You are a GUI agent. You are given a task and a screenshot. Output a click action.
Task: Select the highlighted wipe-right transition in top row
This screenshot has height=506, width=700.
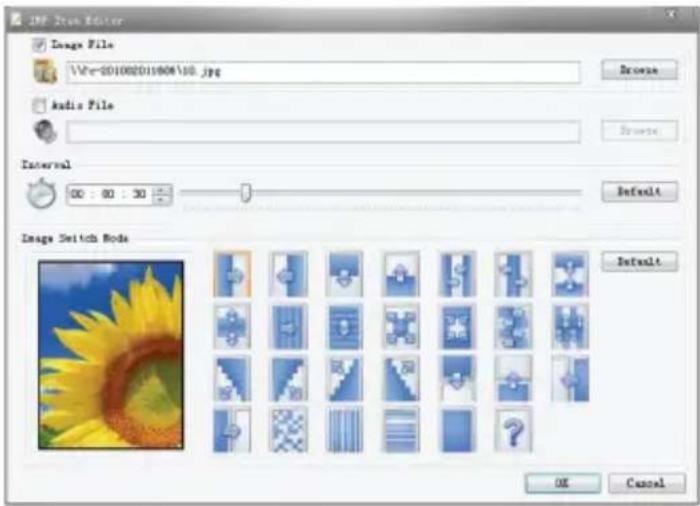pos(232,274)
